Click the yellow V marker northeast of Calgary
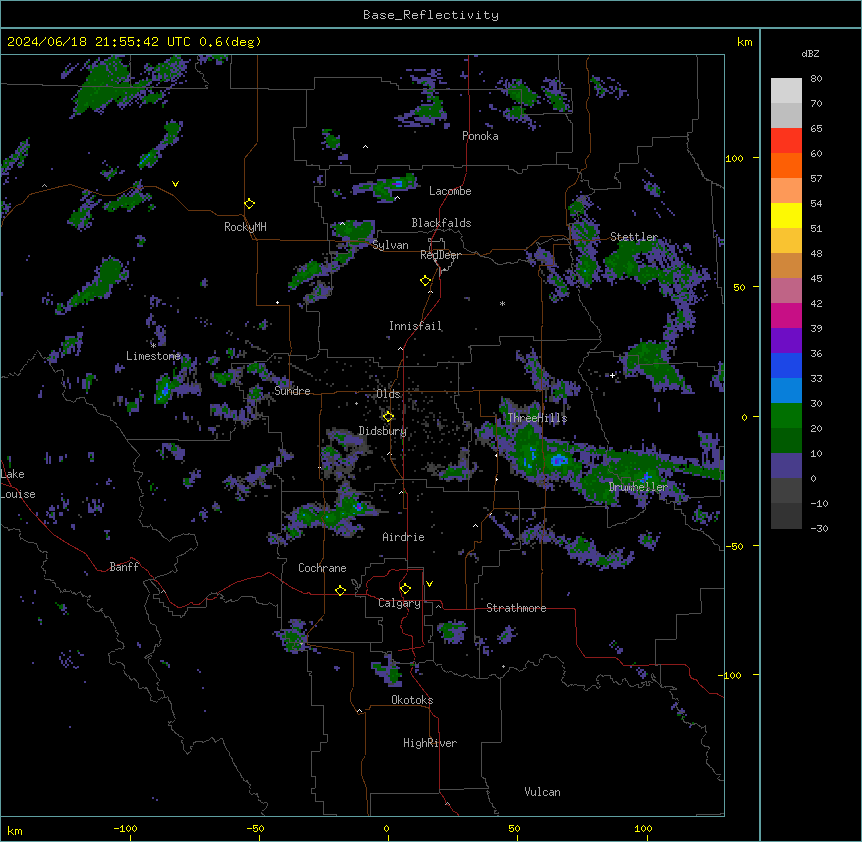This screenshot has width=862, height=842. pyautogui.click(x=429, y=584)
